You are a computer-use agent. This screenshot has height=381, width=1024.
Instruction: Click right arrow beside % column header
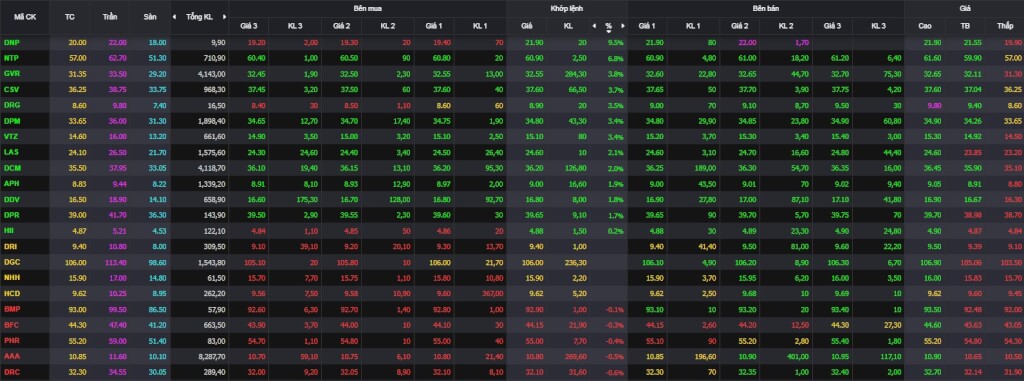623,26
